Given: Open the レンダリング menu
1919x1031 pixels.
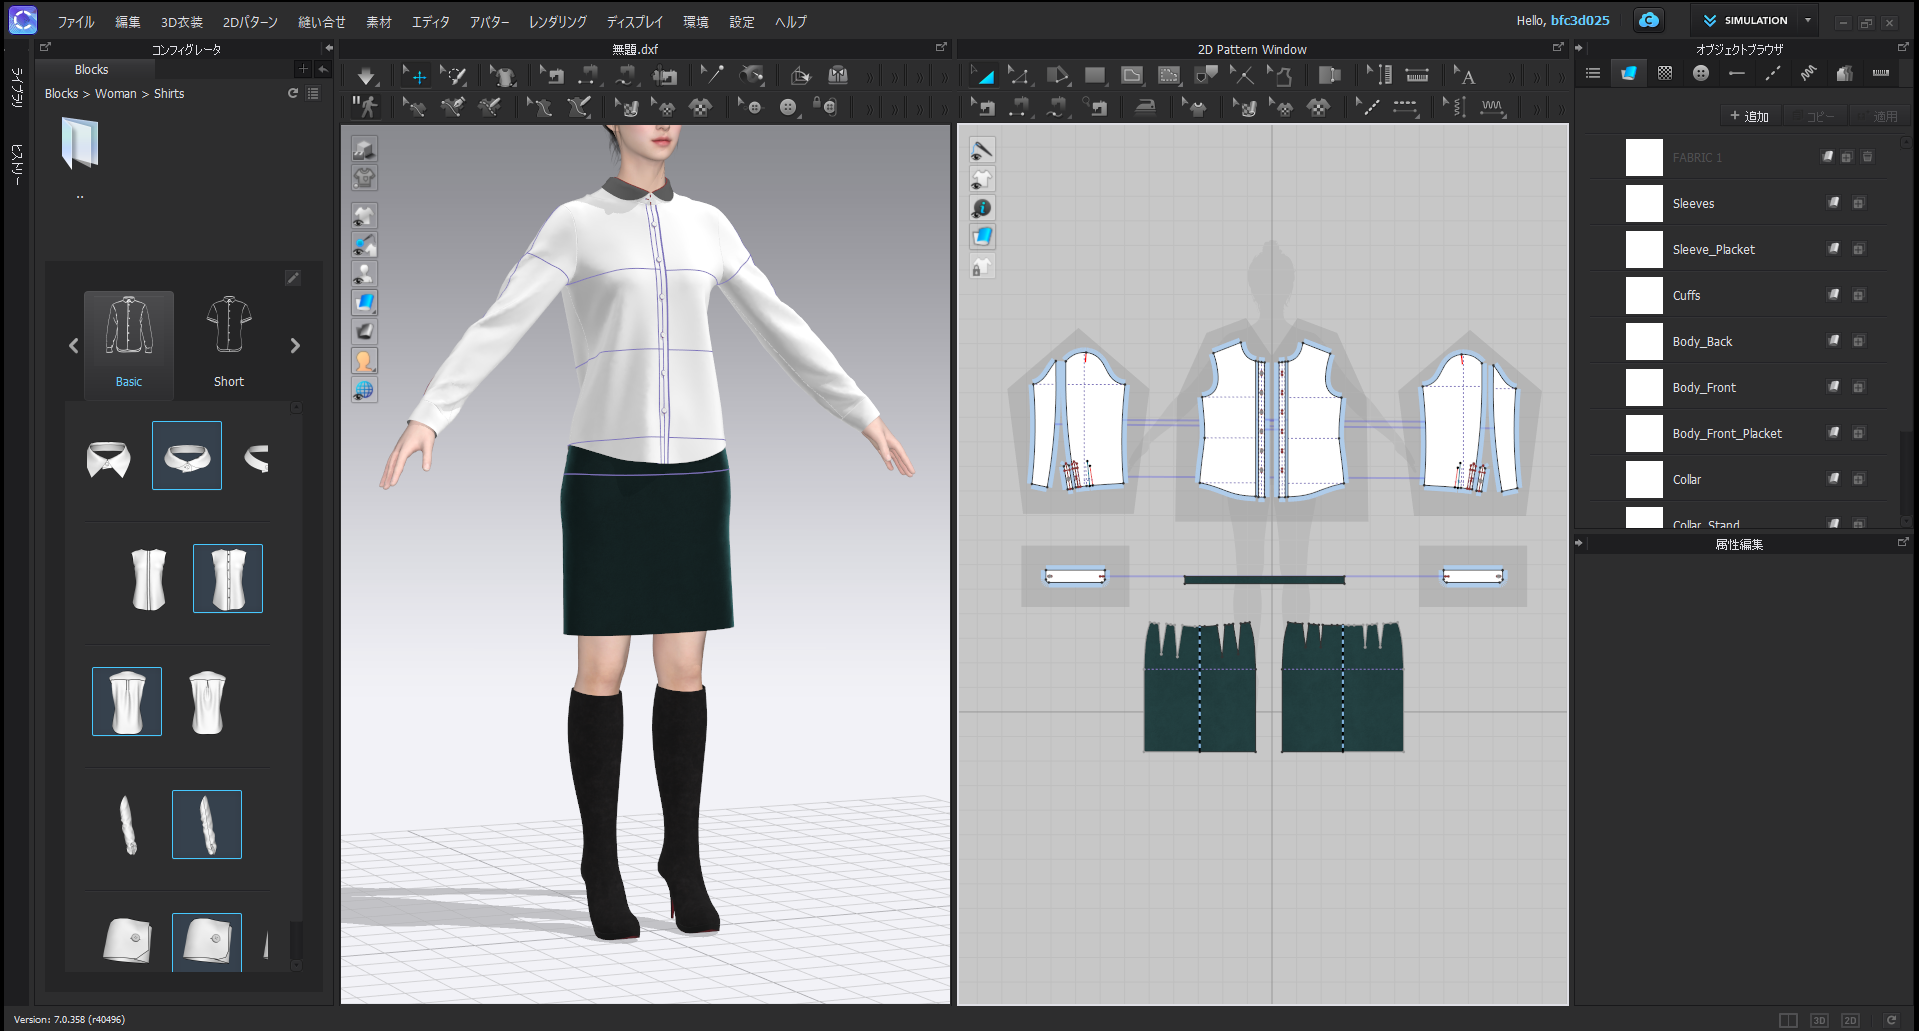Looking at the screenshot, I should (x=557, y=21).
